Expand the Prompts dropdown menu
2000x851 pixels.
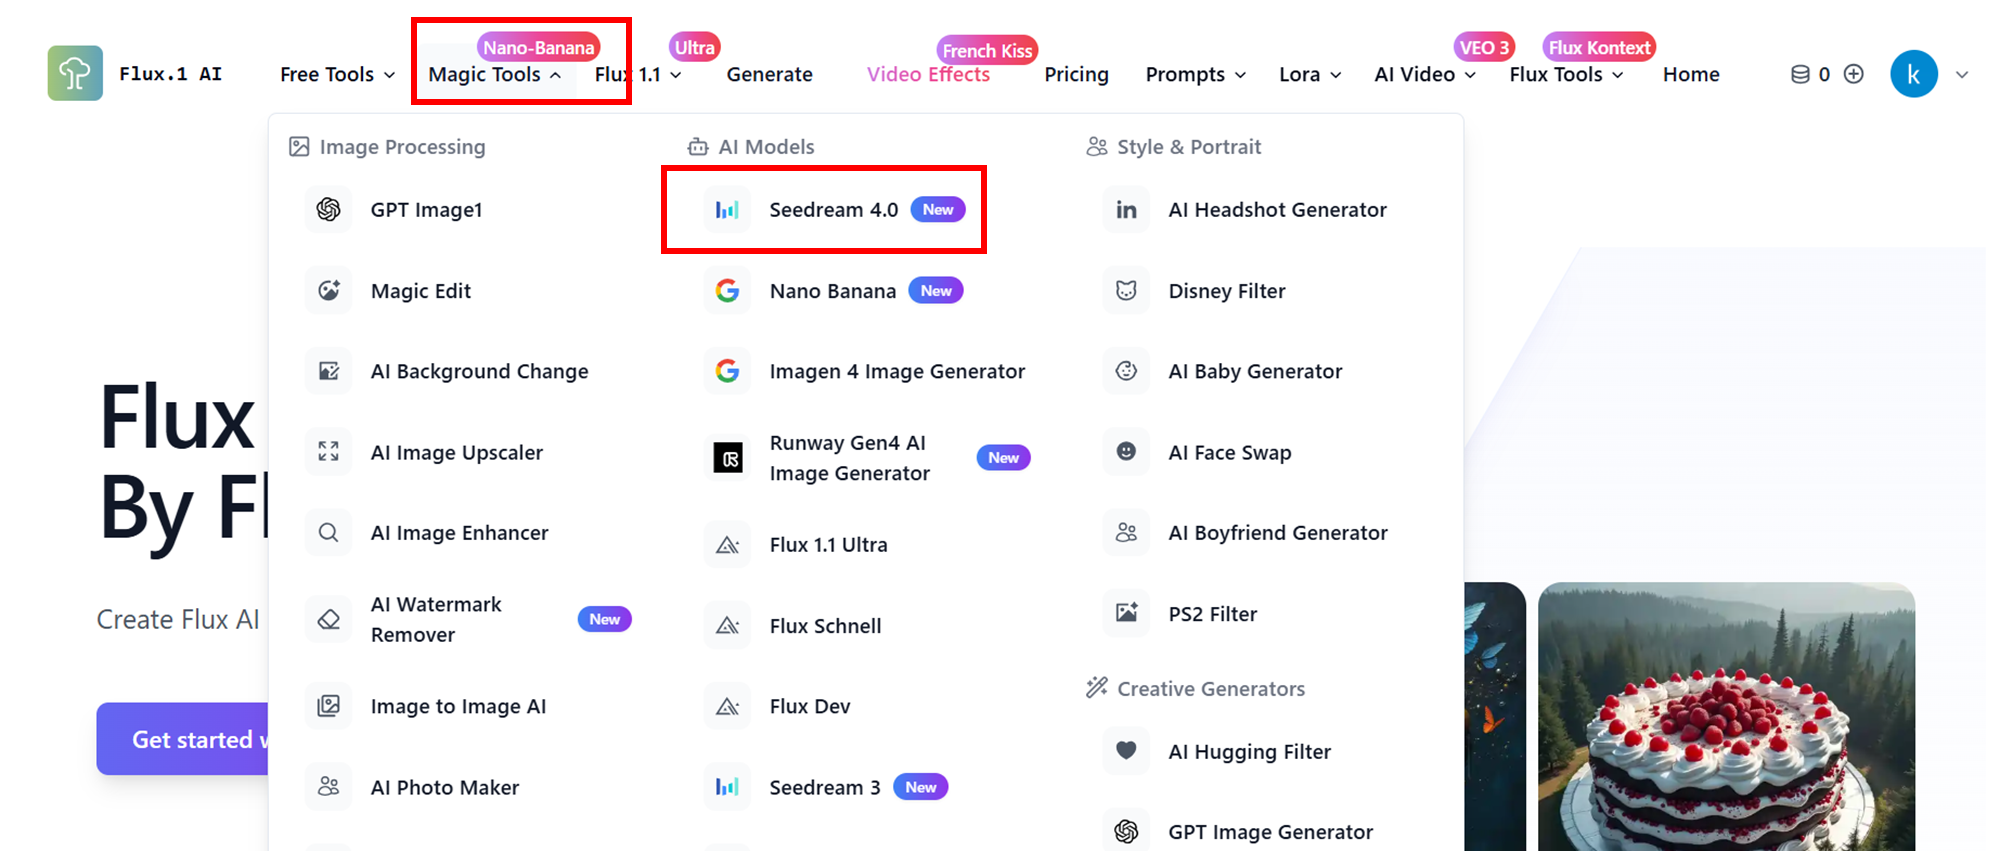click(x=1196, y=75)
